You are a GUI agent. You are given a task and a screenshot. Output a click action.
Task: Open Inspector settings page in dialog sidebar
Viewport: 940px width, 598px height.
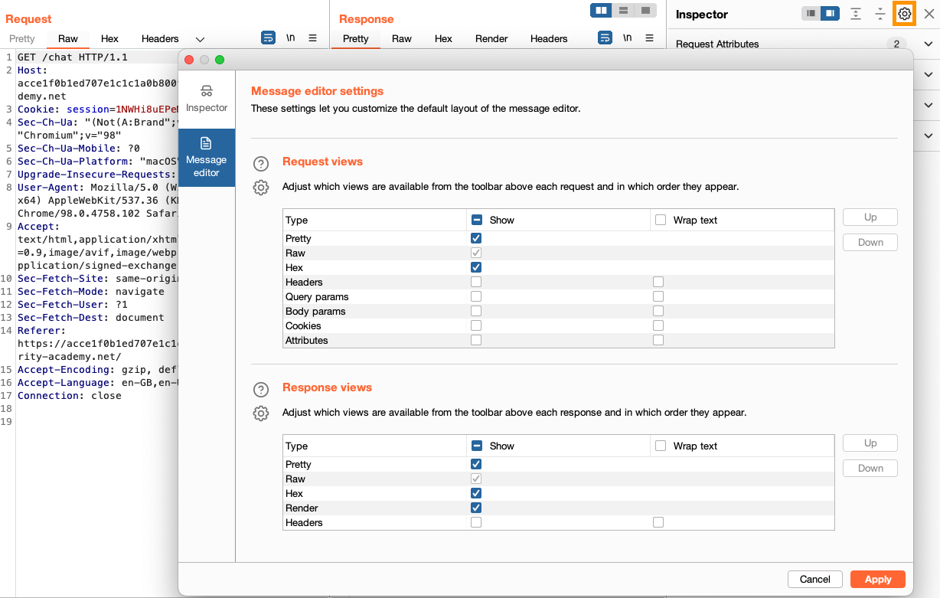coord(206,99)
